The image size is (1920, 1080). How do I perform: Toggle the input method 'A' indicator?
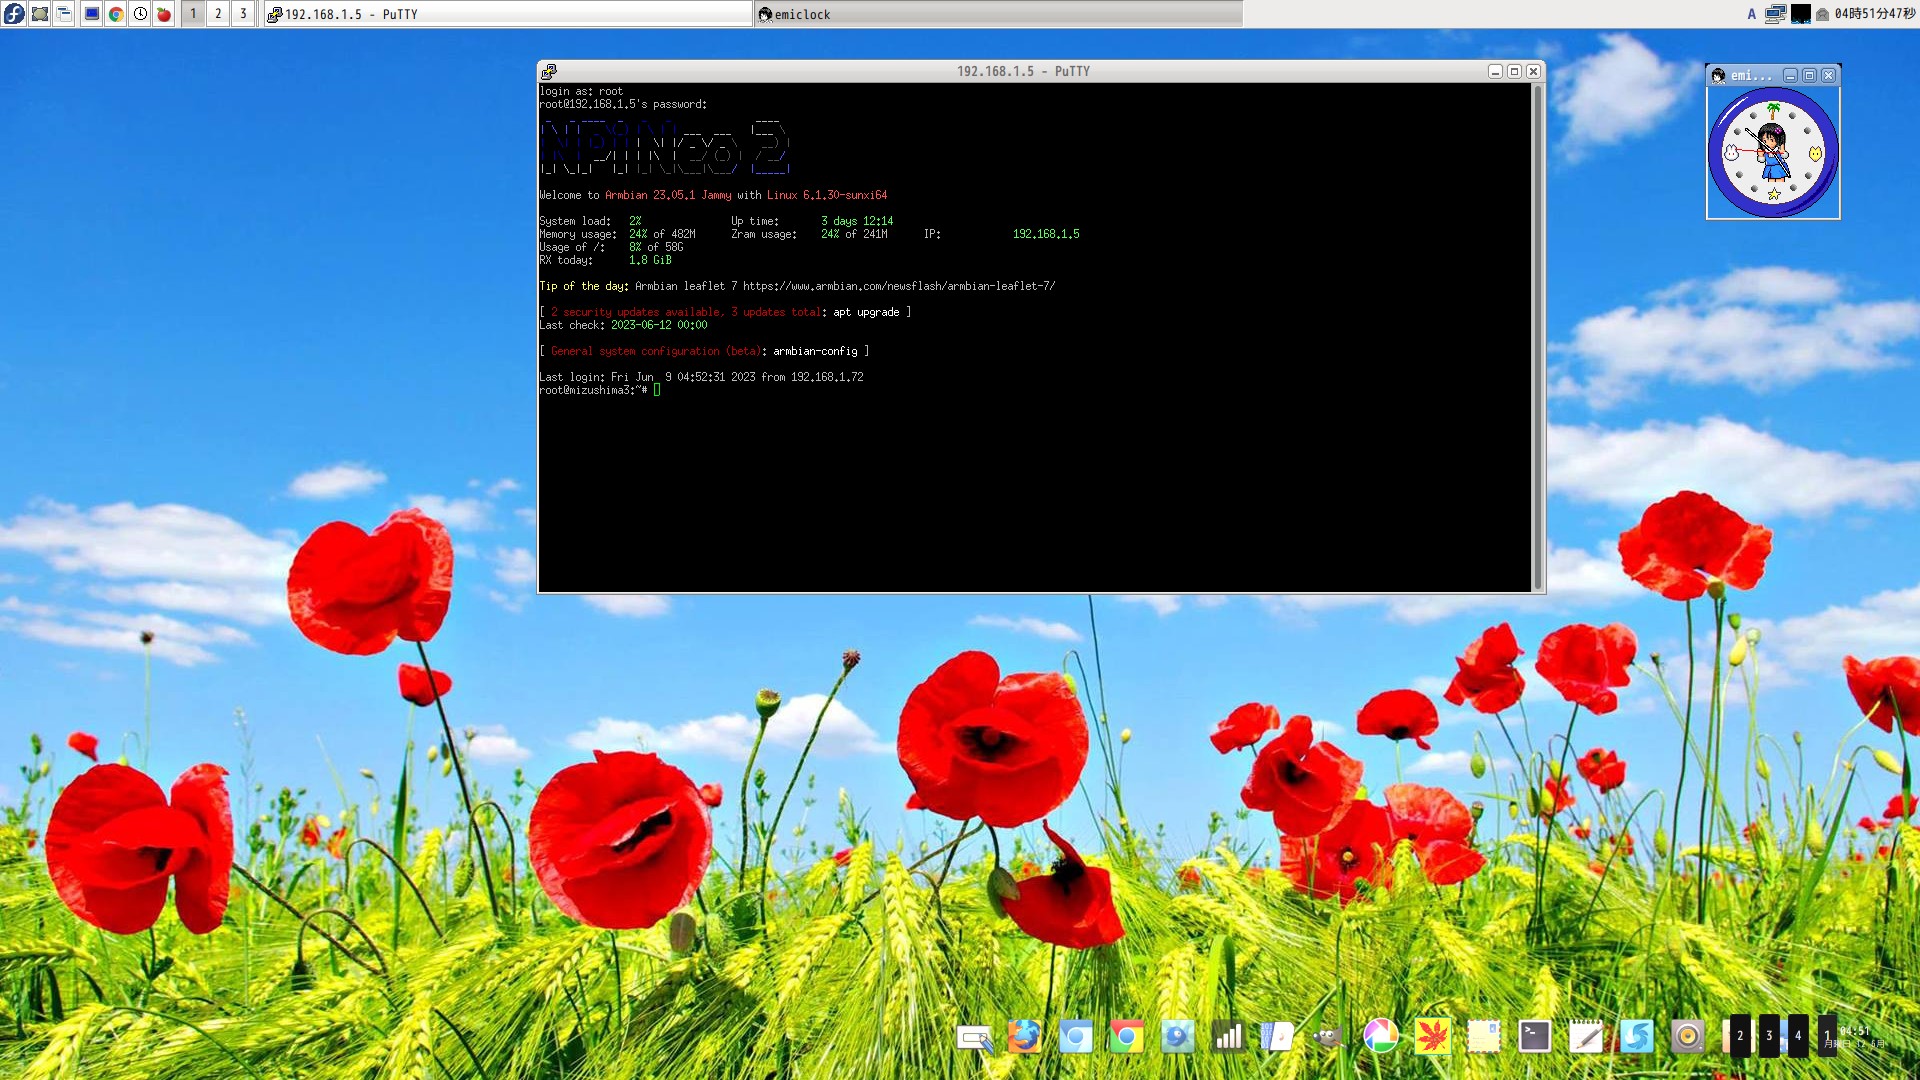[x=1751, y=13]
